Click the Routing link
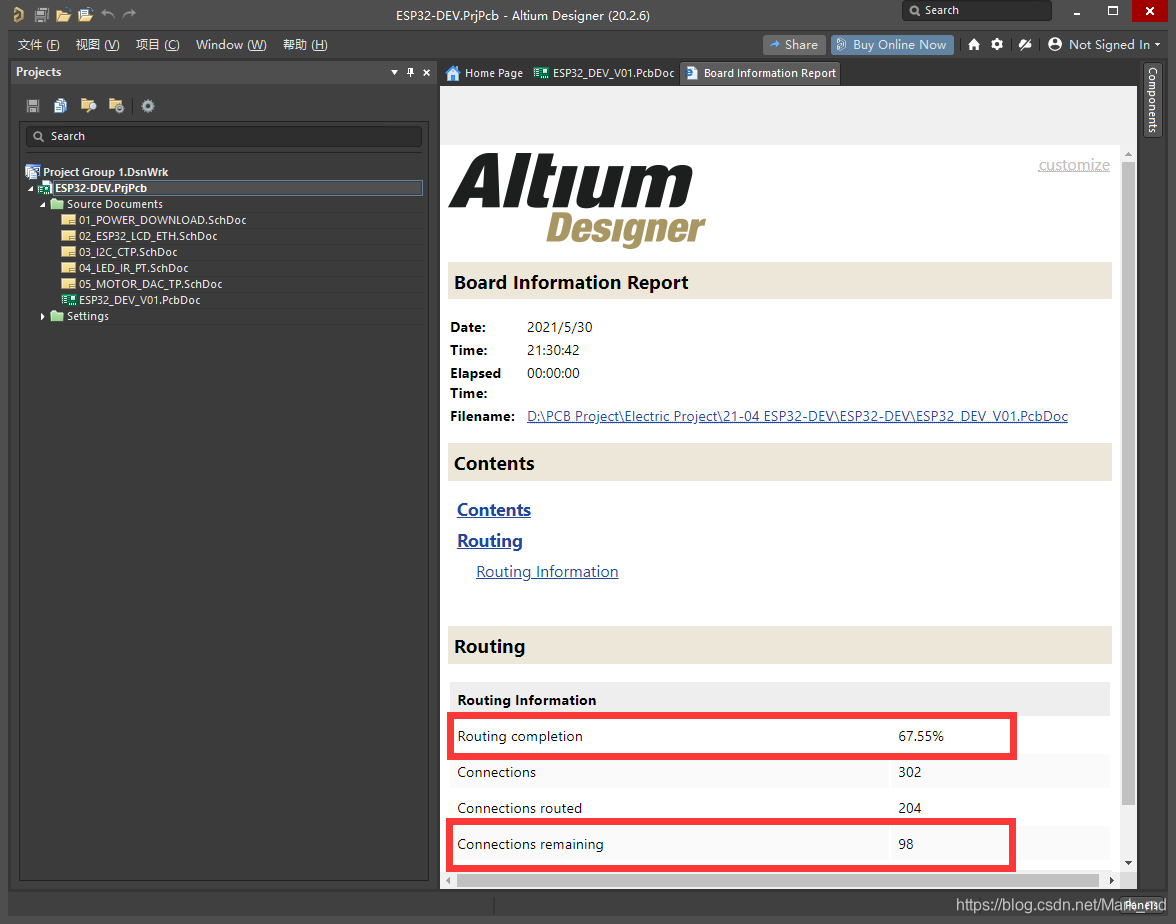 [x=489, y=541]
